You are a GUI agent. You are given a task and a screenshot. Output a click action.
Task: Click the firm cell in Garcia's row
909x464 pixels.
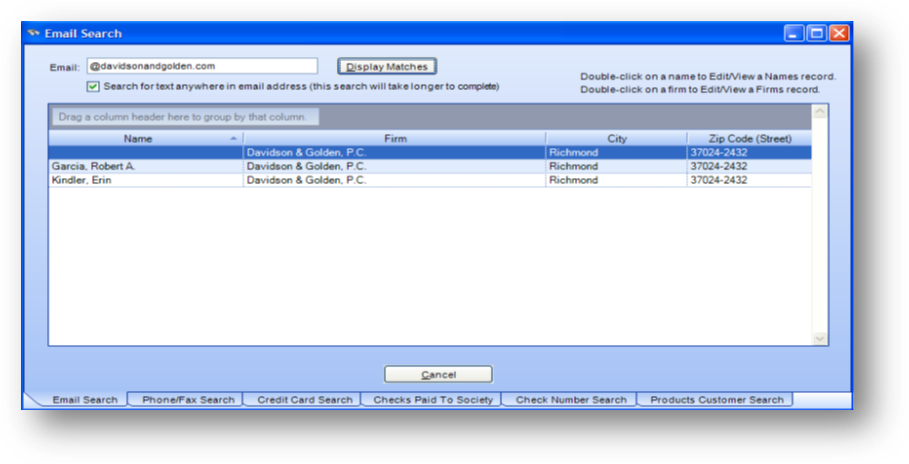(395, 166)
